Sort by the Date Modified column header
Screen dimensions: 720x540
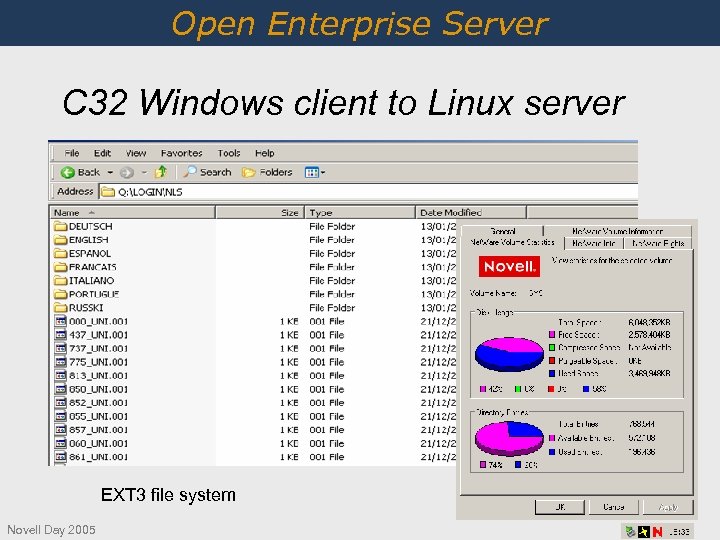click(471, 213)
